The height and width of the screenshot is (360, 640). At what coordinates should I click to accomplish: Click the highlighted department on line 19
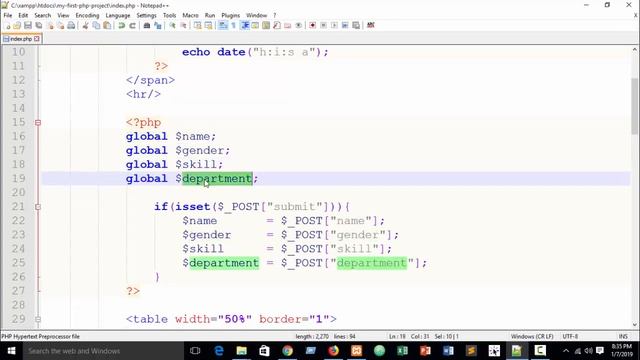tap(217, 178)
